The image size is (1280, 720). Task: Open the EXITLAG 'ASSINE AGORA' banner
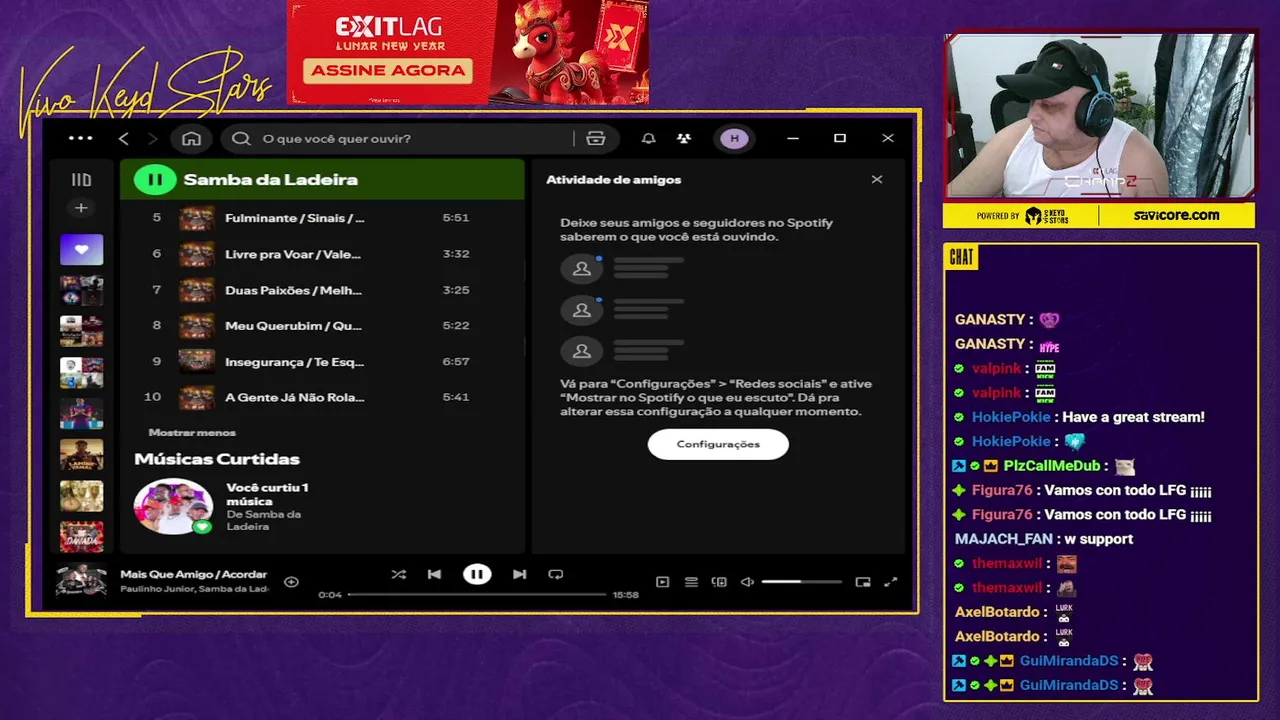[x=388, y=70]
